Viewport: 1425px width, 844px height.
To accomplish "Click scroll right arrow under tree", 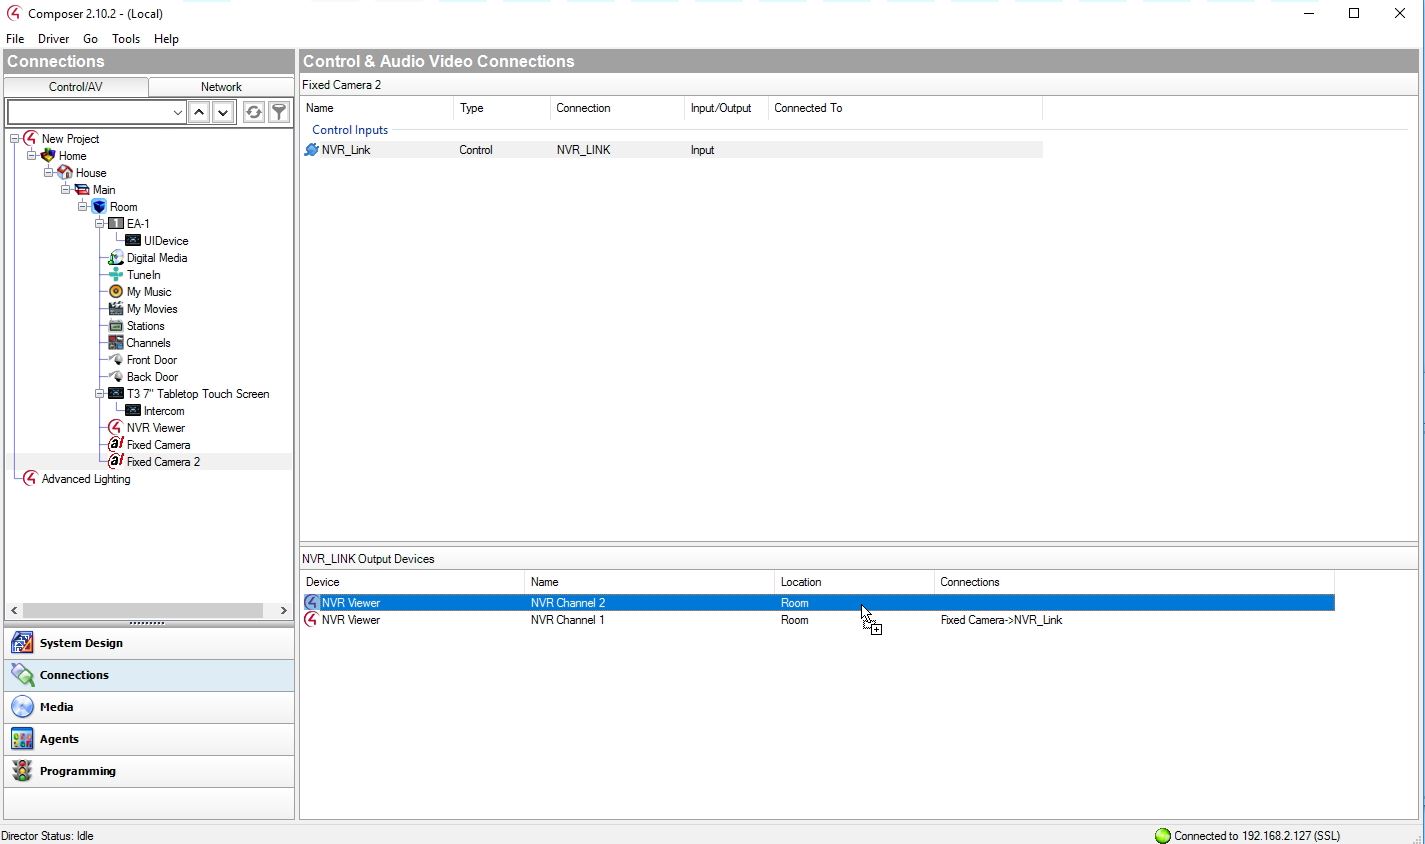I will [x=283, y=610].
